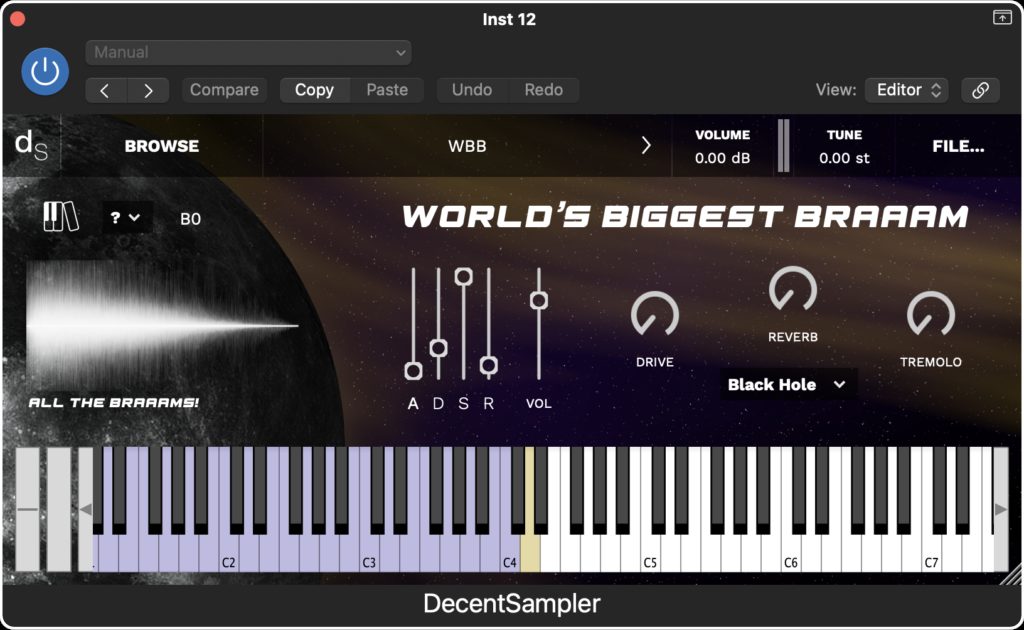Toggle the link chain icon button
Viewport: 1024px width, 630px height.
tap(980, 90)
